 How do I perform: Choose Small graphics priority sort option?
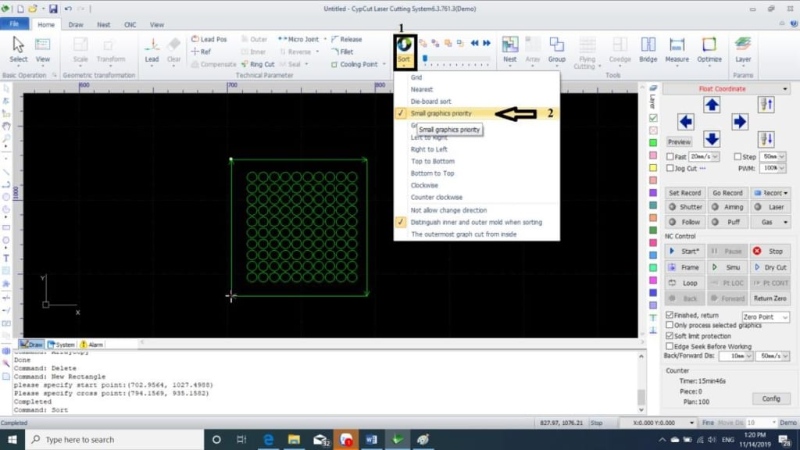441,114
